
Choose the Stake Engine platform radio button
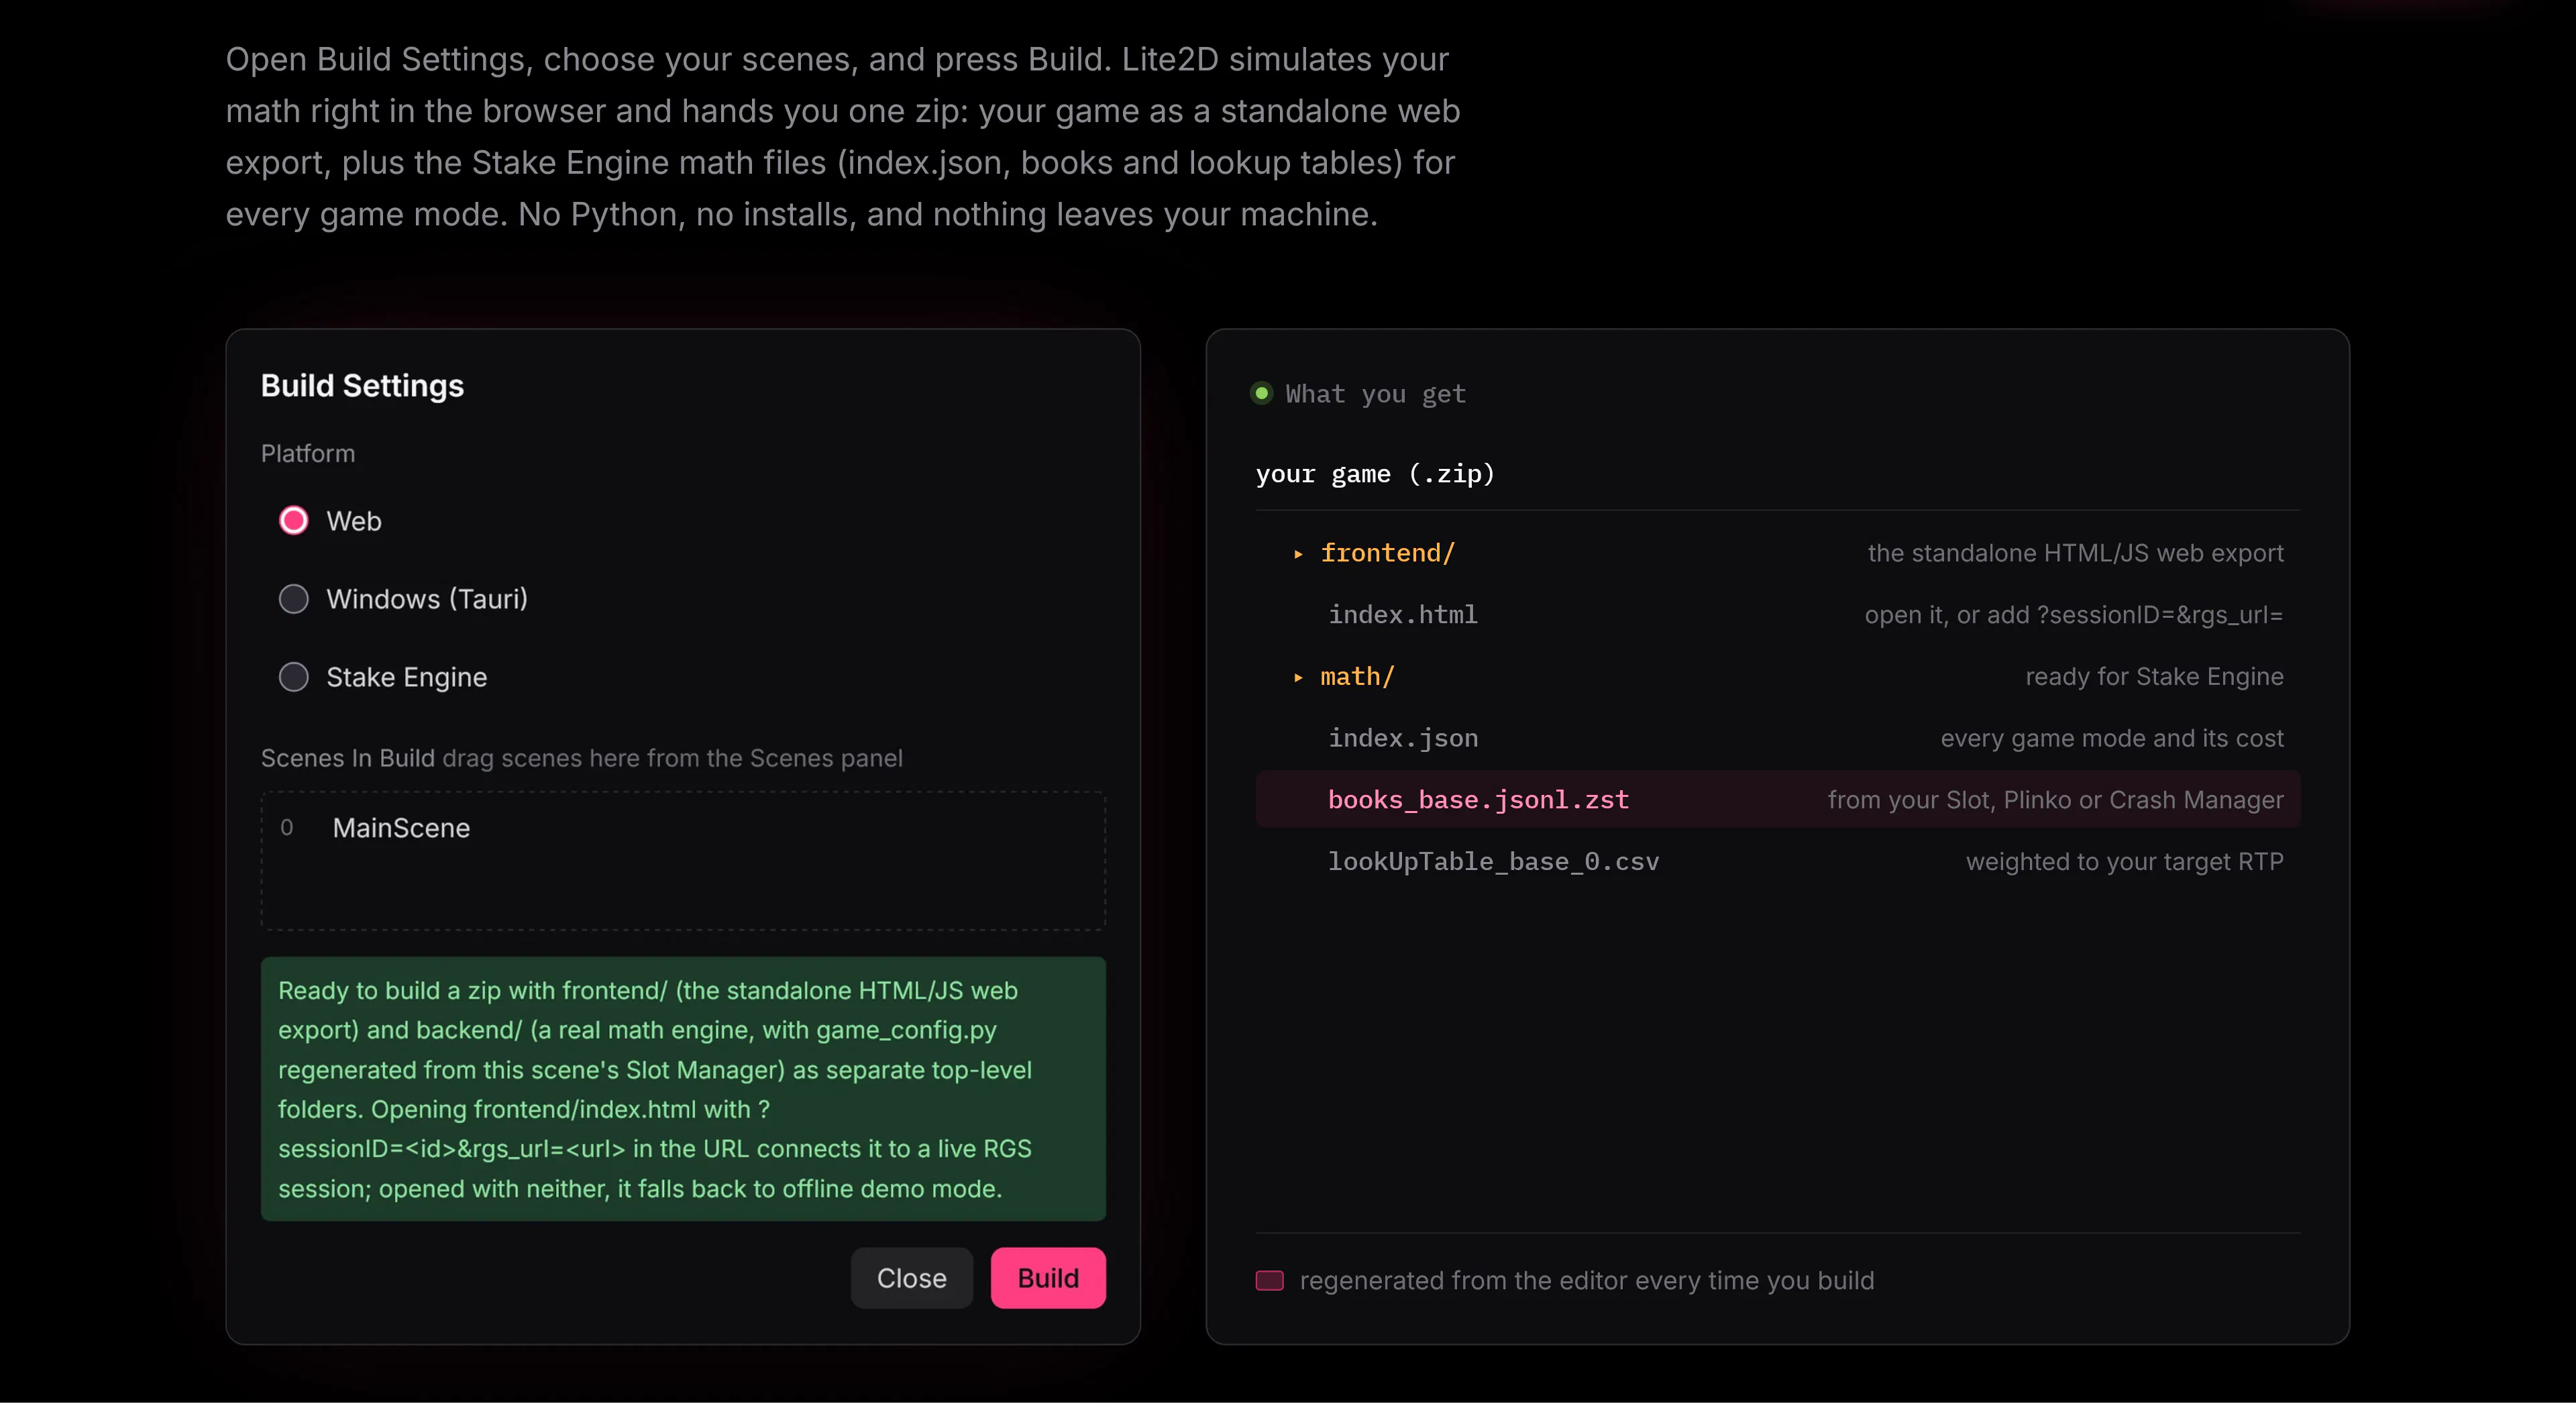click(x=293, y=677)
